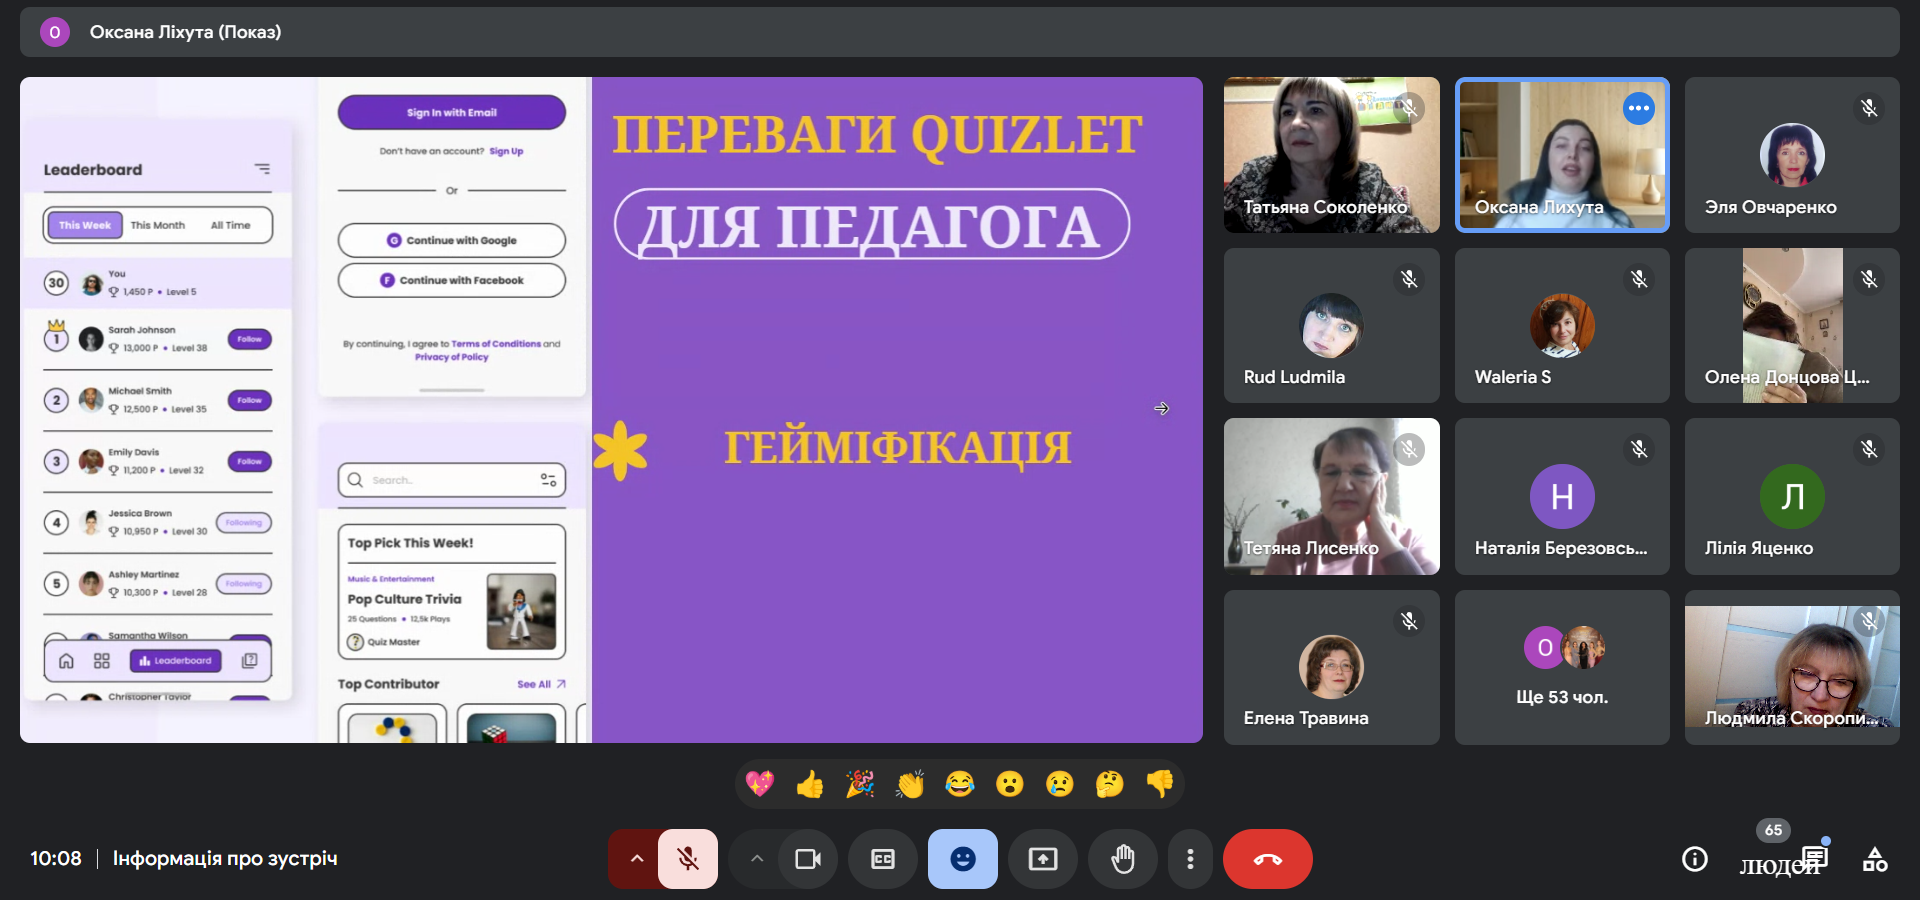Select Наталія Березовсь participant tile
Viewport: 1920px width, 900px height.
point(1562,496)
